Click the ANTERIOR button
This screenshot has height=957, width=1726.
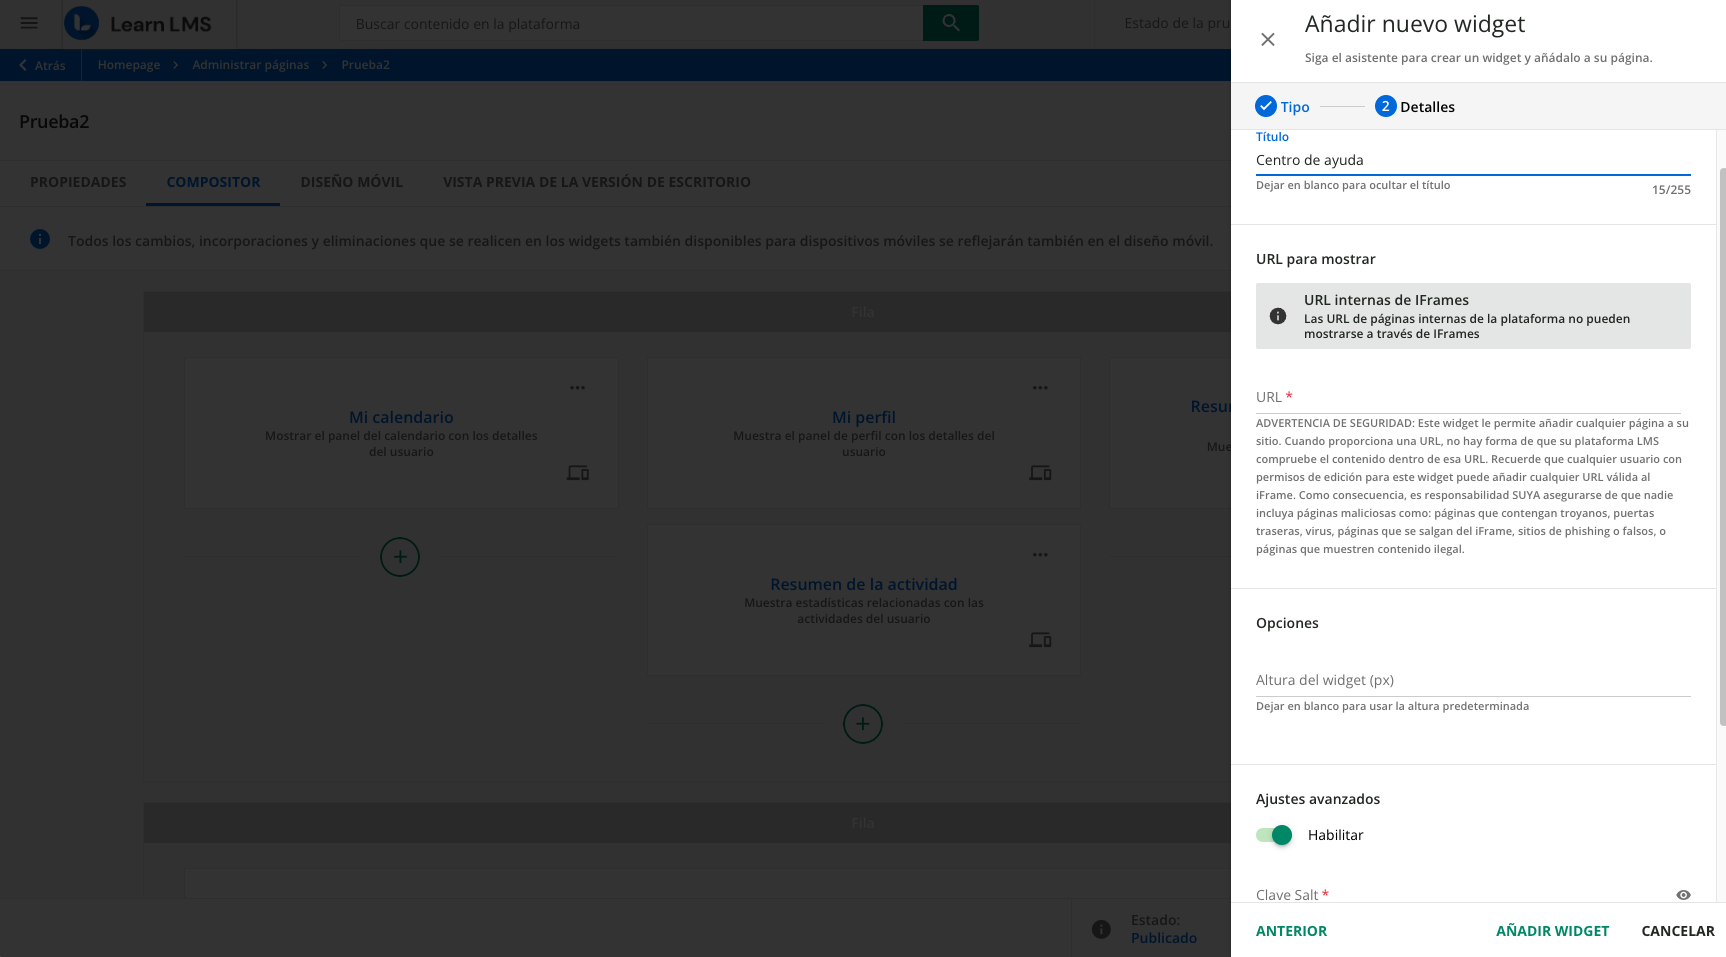point(1291,930)
